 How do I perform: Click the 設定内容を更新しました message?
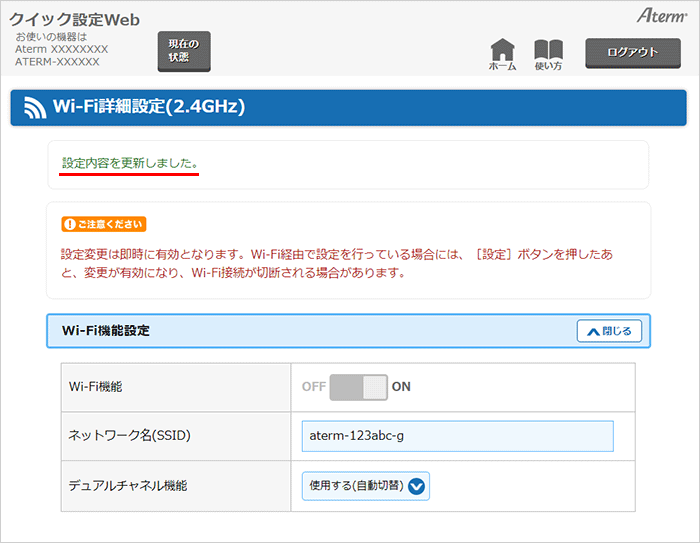129,162
